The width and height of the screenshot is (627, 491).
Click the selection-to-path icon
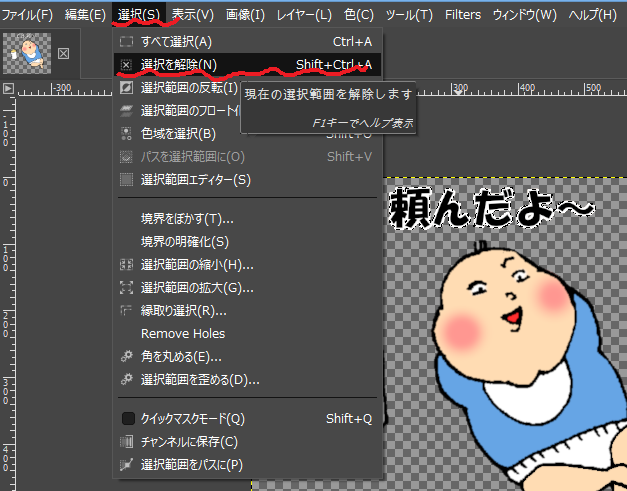coord(126,465)
